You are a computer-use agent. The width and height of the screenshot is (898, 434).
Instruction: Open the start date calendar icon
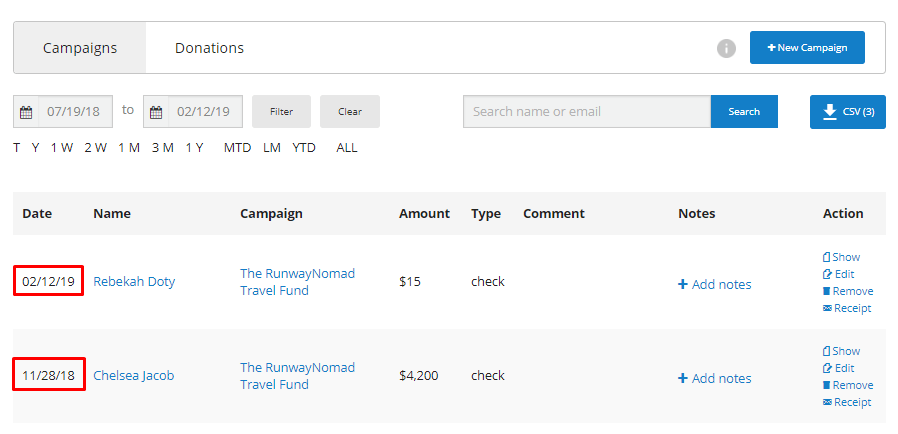[x=26, y=112]
